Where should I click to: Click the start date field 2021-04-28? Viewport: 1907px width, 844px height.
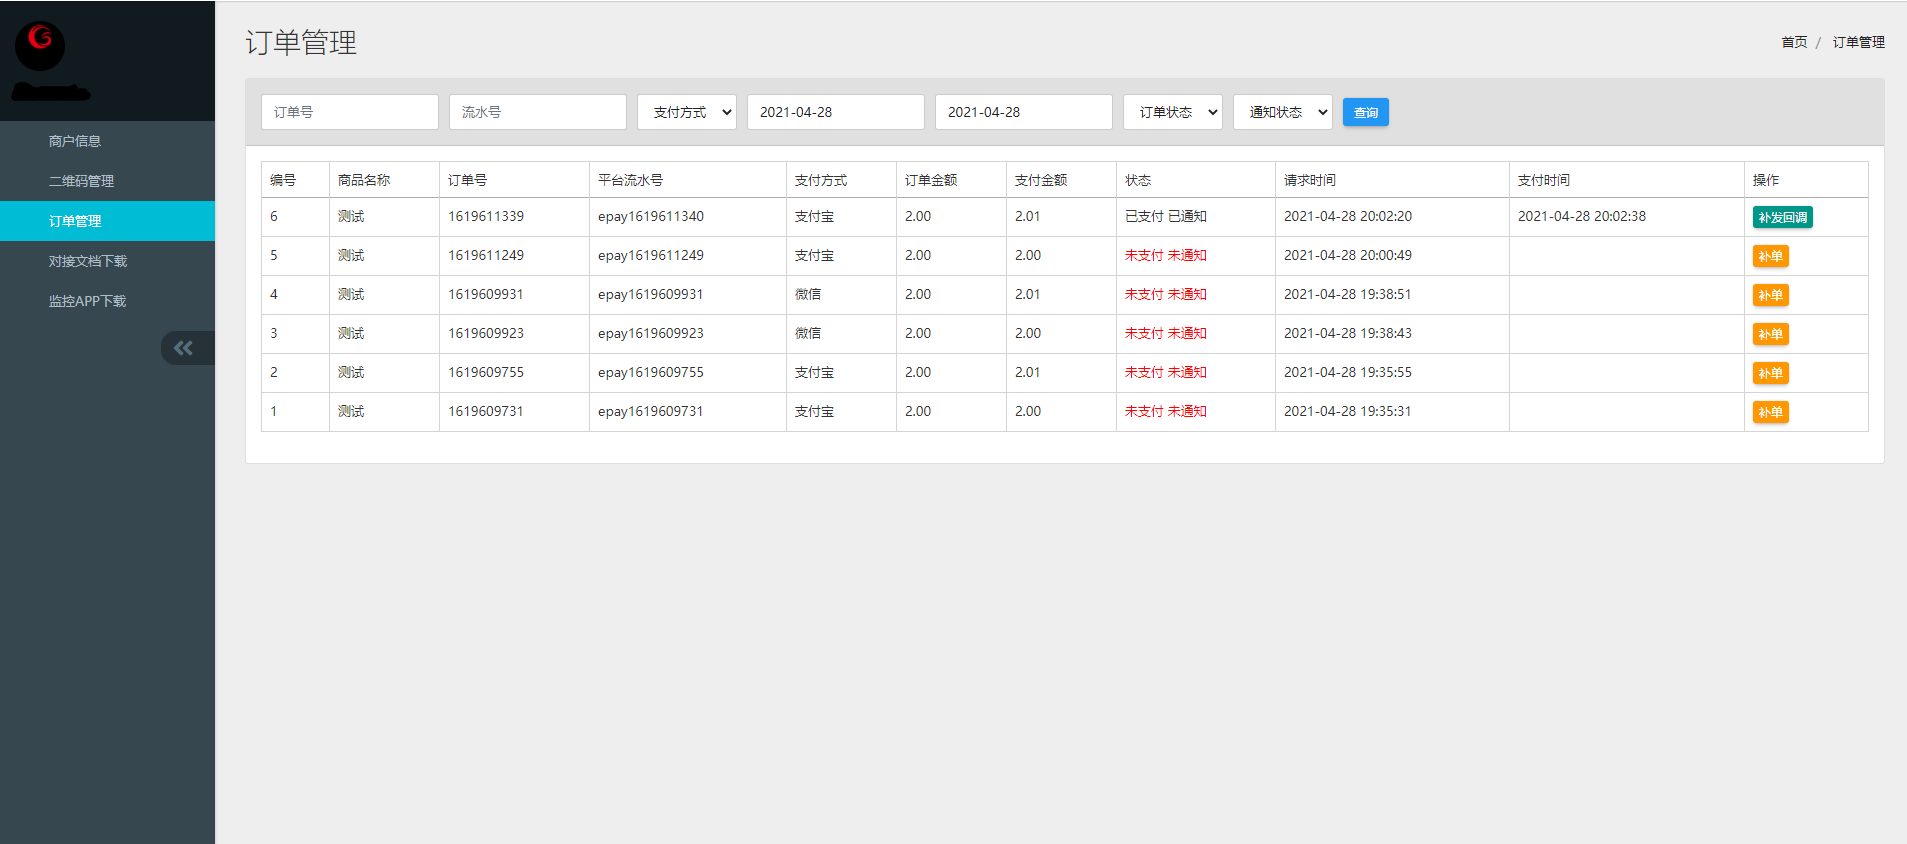click(x=835, y=112)
